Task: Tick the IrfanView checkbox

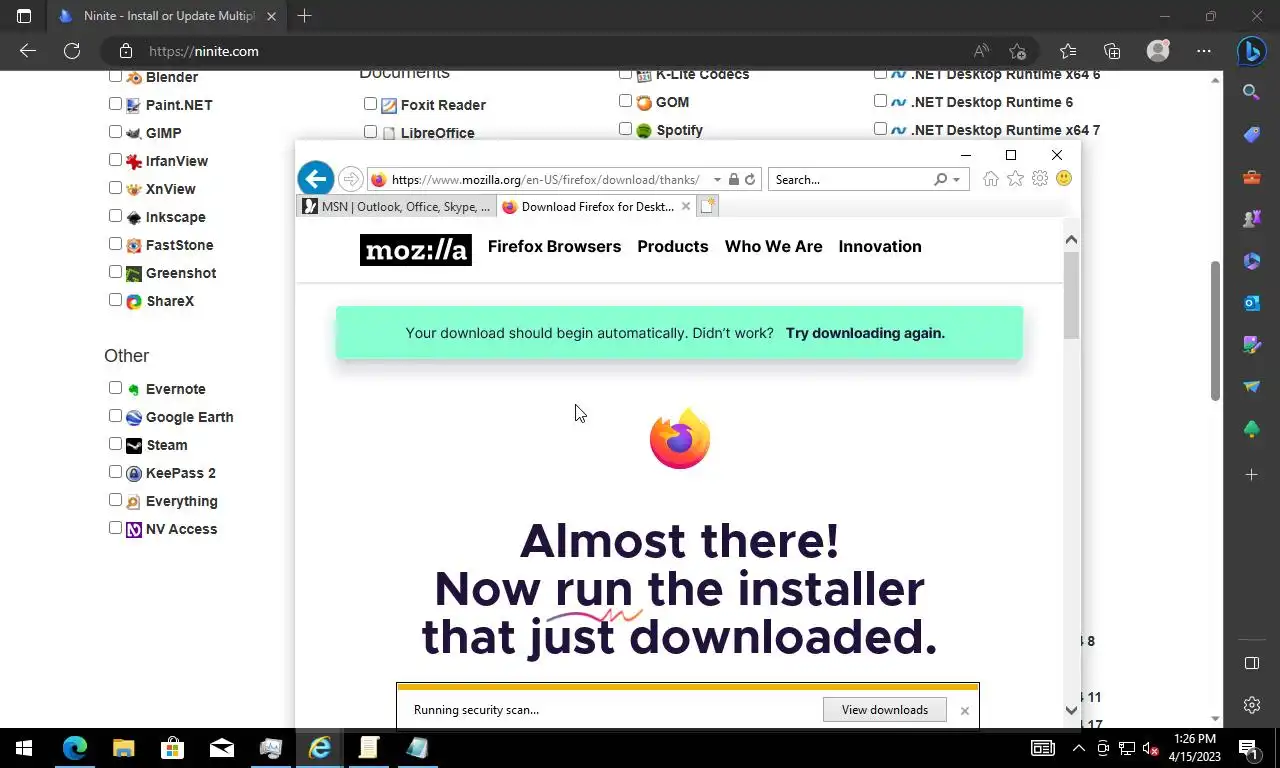Action: click(115, 160)
